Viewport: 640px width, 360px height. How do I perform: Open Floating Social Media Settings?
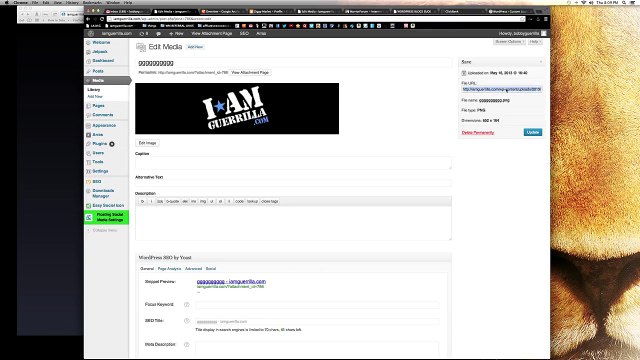[107, 217]
